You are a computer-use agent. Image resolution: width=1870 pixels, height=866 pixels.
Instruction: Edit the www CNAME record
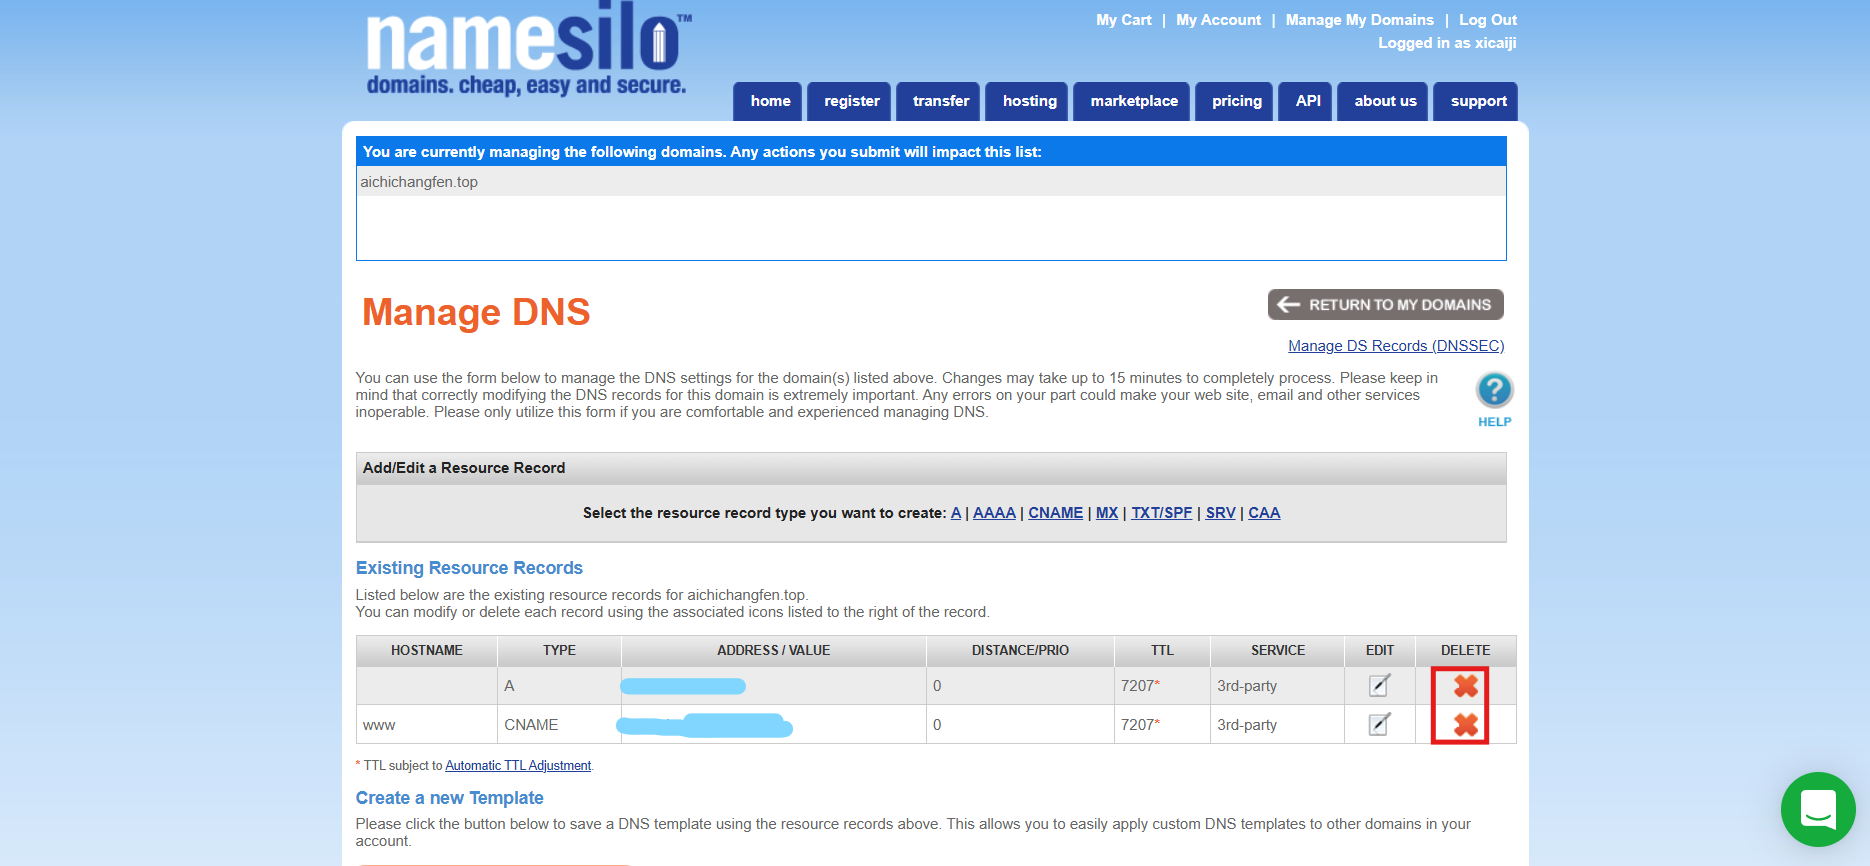pyautogui.click(x=1379, y=724)
